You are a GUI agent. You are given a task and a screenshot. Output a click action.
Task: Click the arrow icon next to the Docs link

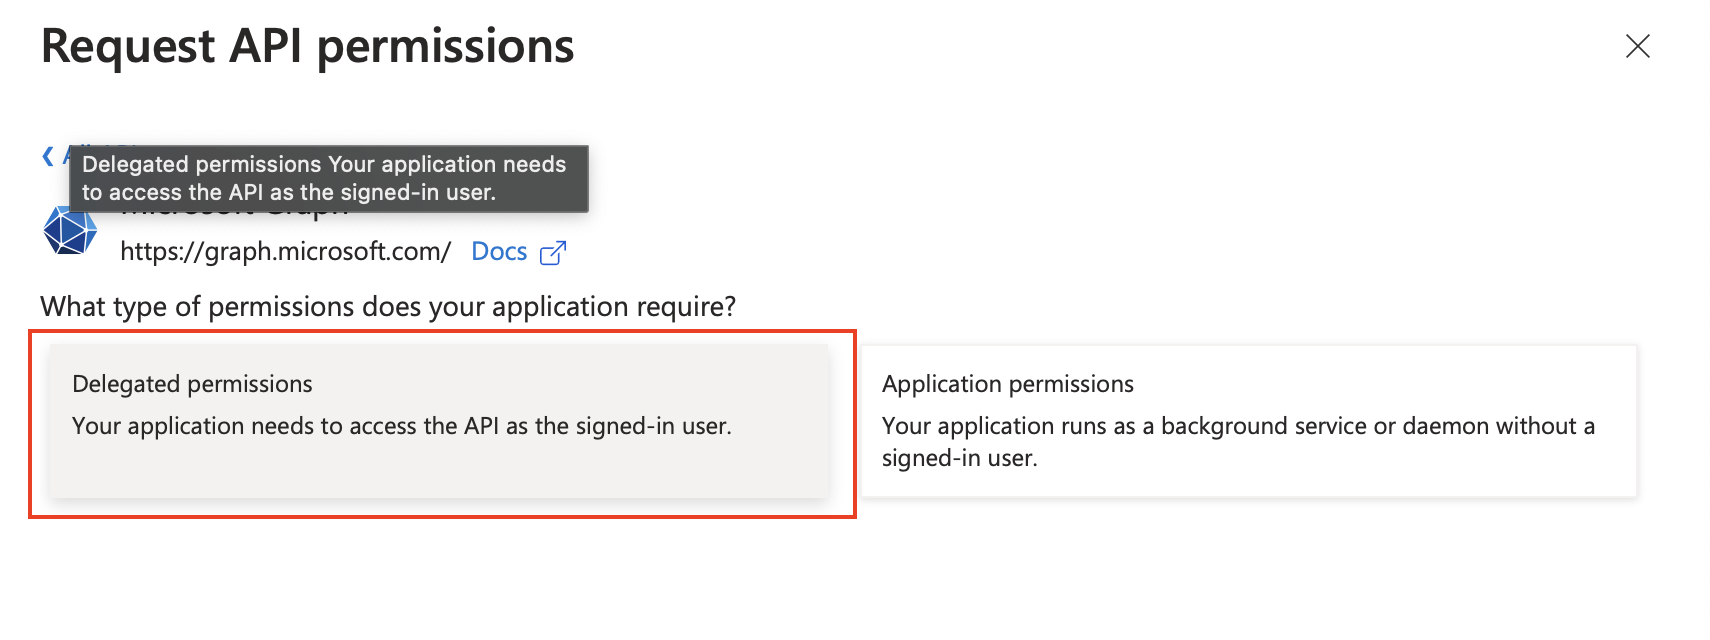[553, 252]
